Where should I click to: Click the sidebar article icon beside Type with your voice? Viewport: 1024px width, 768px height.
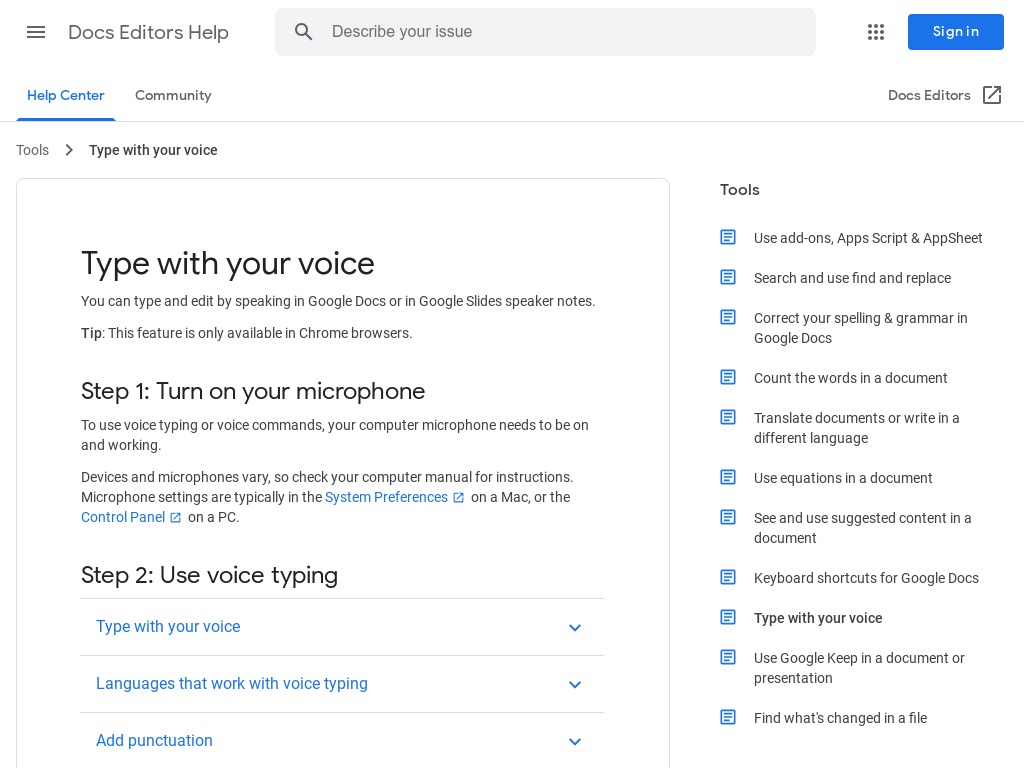pos(728,616)
